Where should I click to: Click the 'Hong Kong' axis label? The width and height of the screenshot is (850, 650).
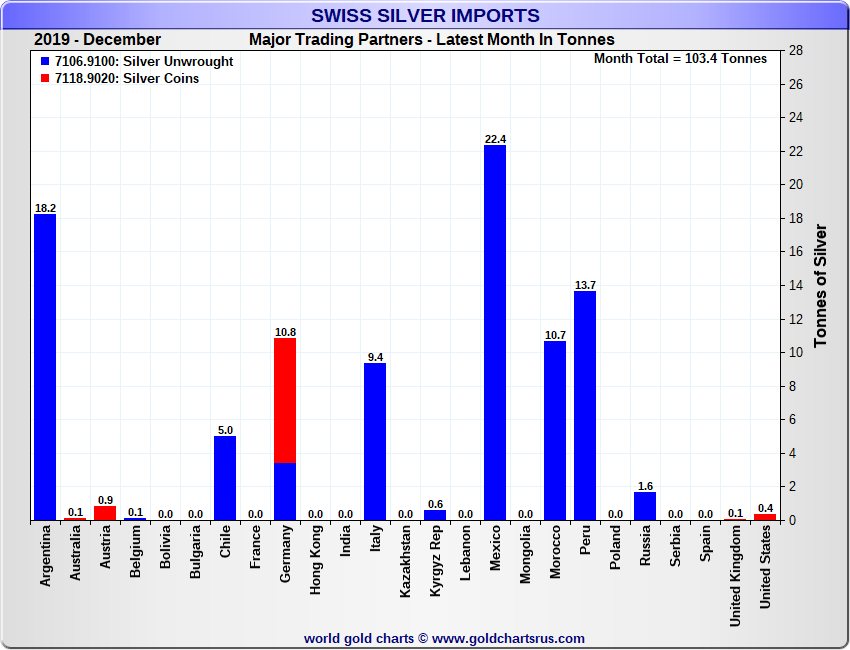pos(315,560)
